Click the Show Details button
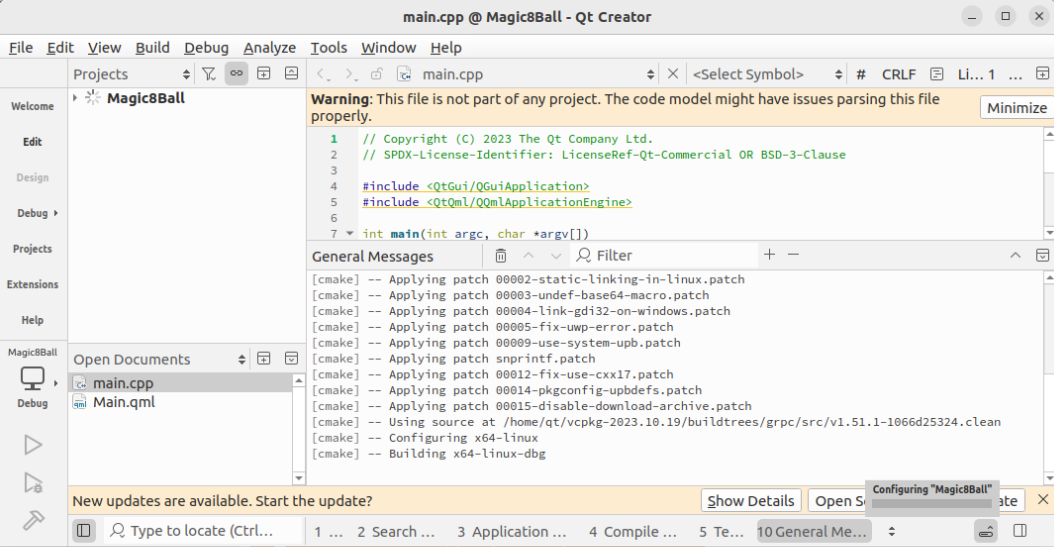This screenshot has width=1054, height=547. pyautogui.click(x=751, y=501)
